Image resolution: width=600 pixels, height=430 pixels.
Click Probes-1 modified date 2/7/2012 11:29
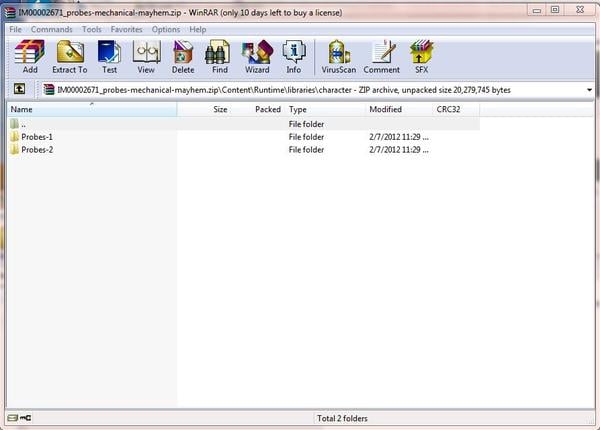[x=399, y=137]
